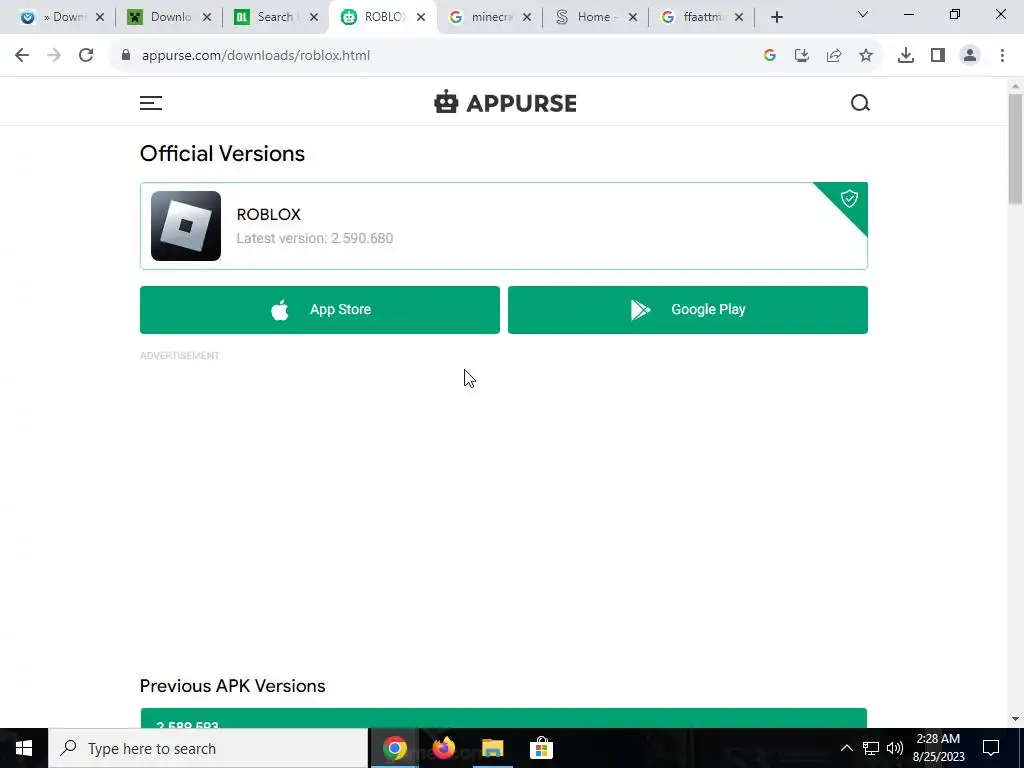
Task: Click the ROBLOX title text
Action: click(268, 214)
